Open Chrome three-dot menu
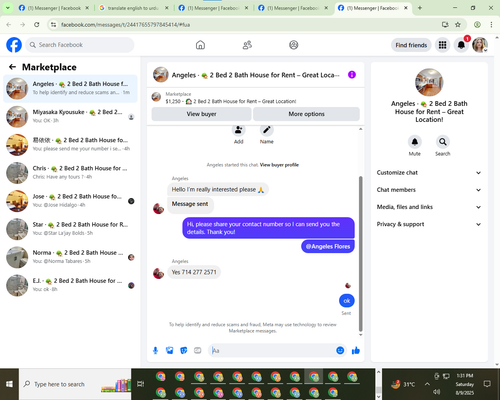 click(491, 24)
